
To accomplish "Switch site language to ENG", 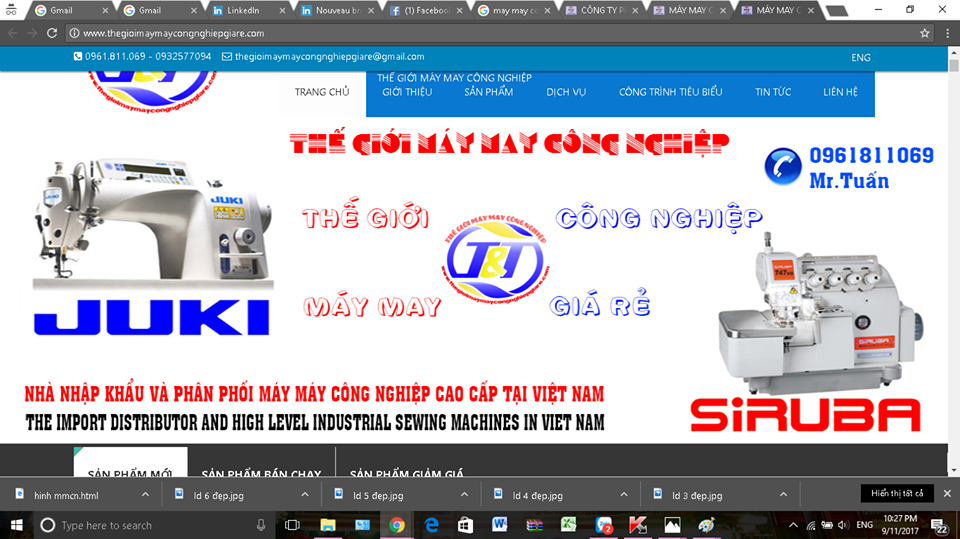I will (860, 58).
